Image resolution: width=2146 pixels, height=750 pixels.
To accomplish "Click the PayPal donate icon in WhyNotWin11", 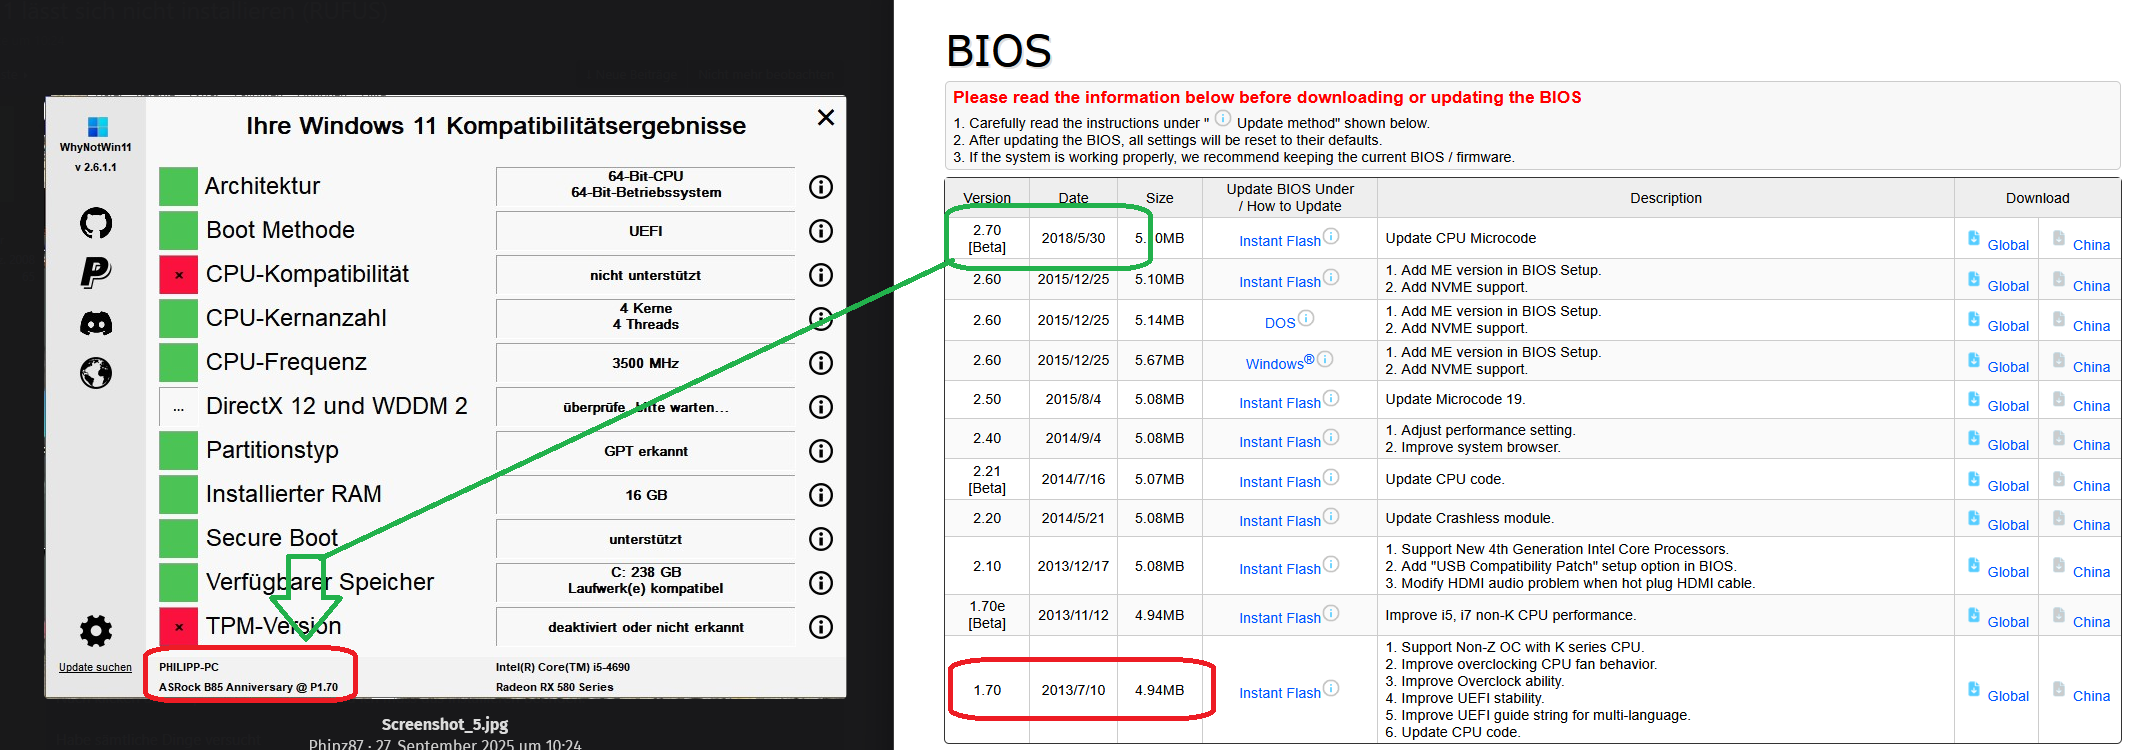I will coord(96,272).
